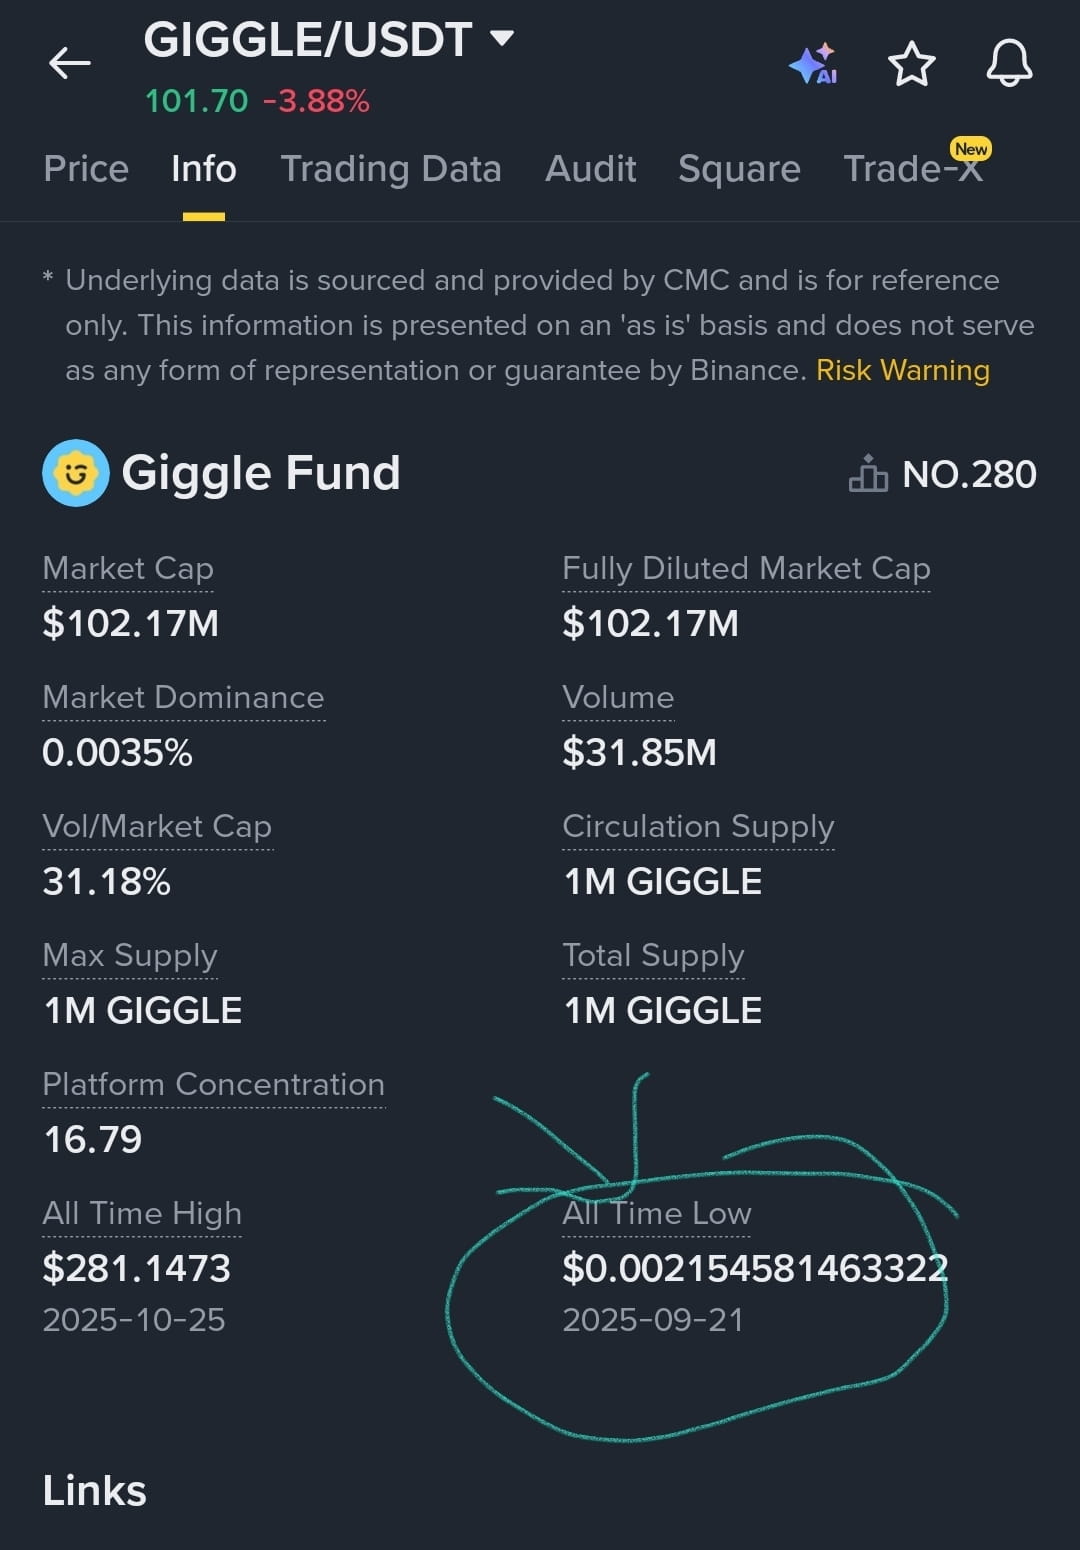Tap the ranking podium icon
Viewport: 1080px width, 1550px height.
(867, 473)
